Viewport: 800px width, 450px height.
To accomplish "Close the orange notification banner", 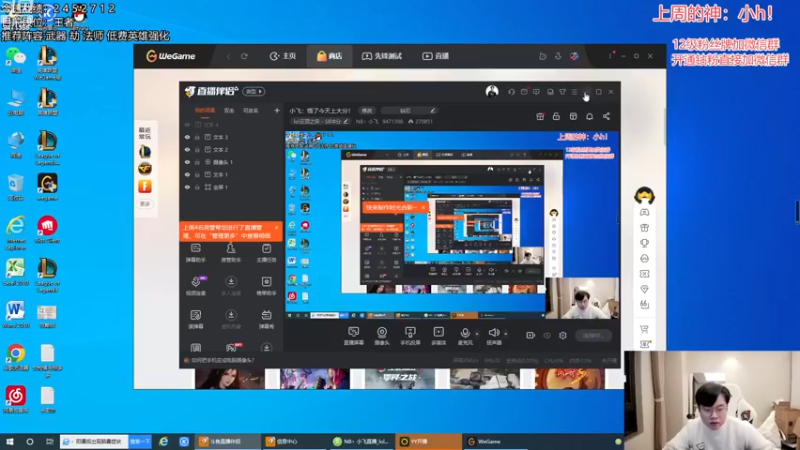I will click(x=277, y=228).
